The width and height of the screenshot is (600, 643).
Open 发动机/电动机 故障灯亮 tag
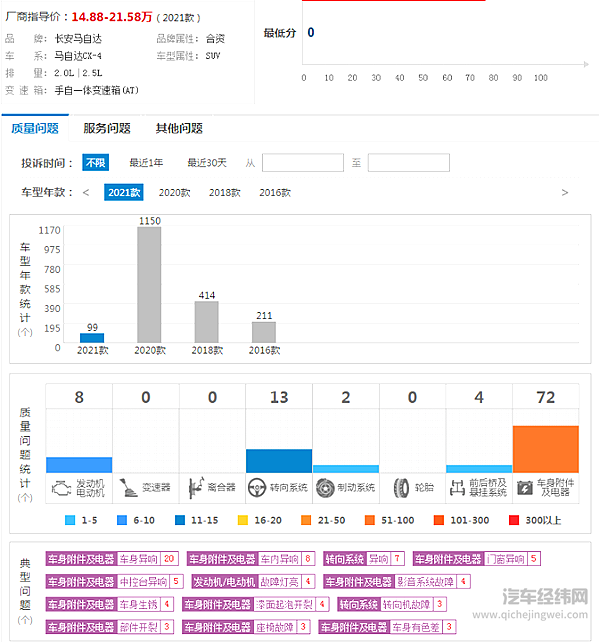click(253, 581)
